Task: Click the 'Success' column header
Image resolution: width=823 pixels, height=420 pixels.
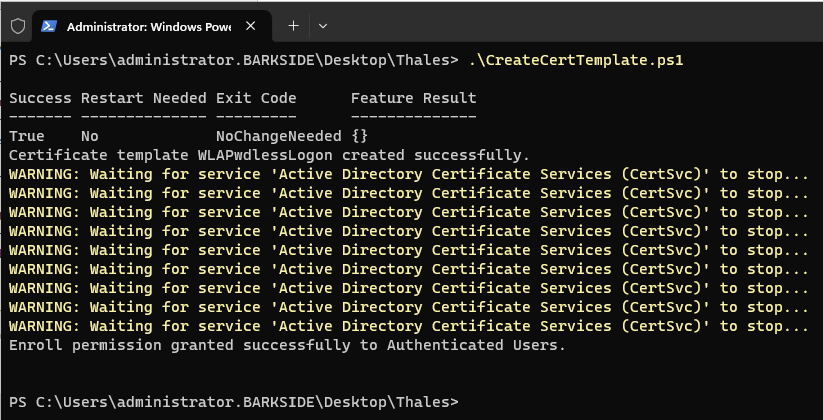Action: 39,98
